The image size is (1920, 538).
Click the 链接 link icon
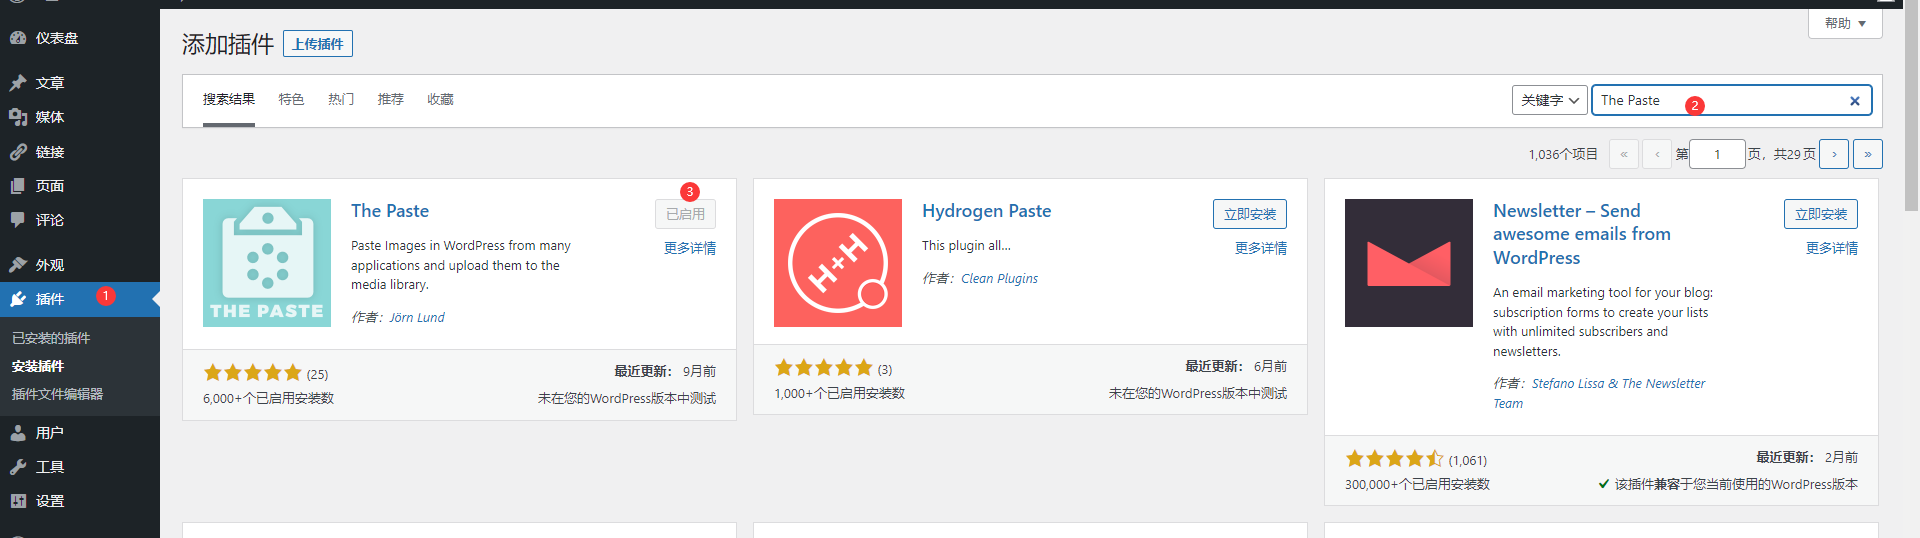click(18, 152)
